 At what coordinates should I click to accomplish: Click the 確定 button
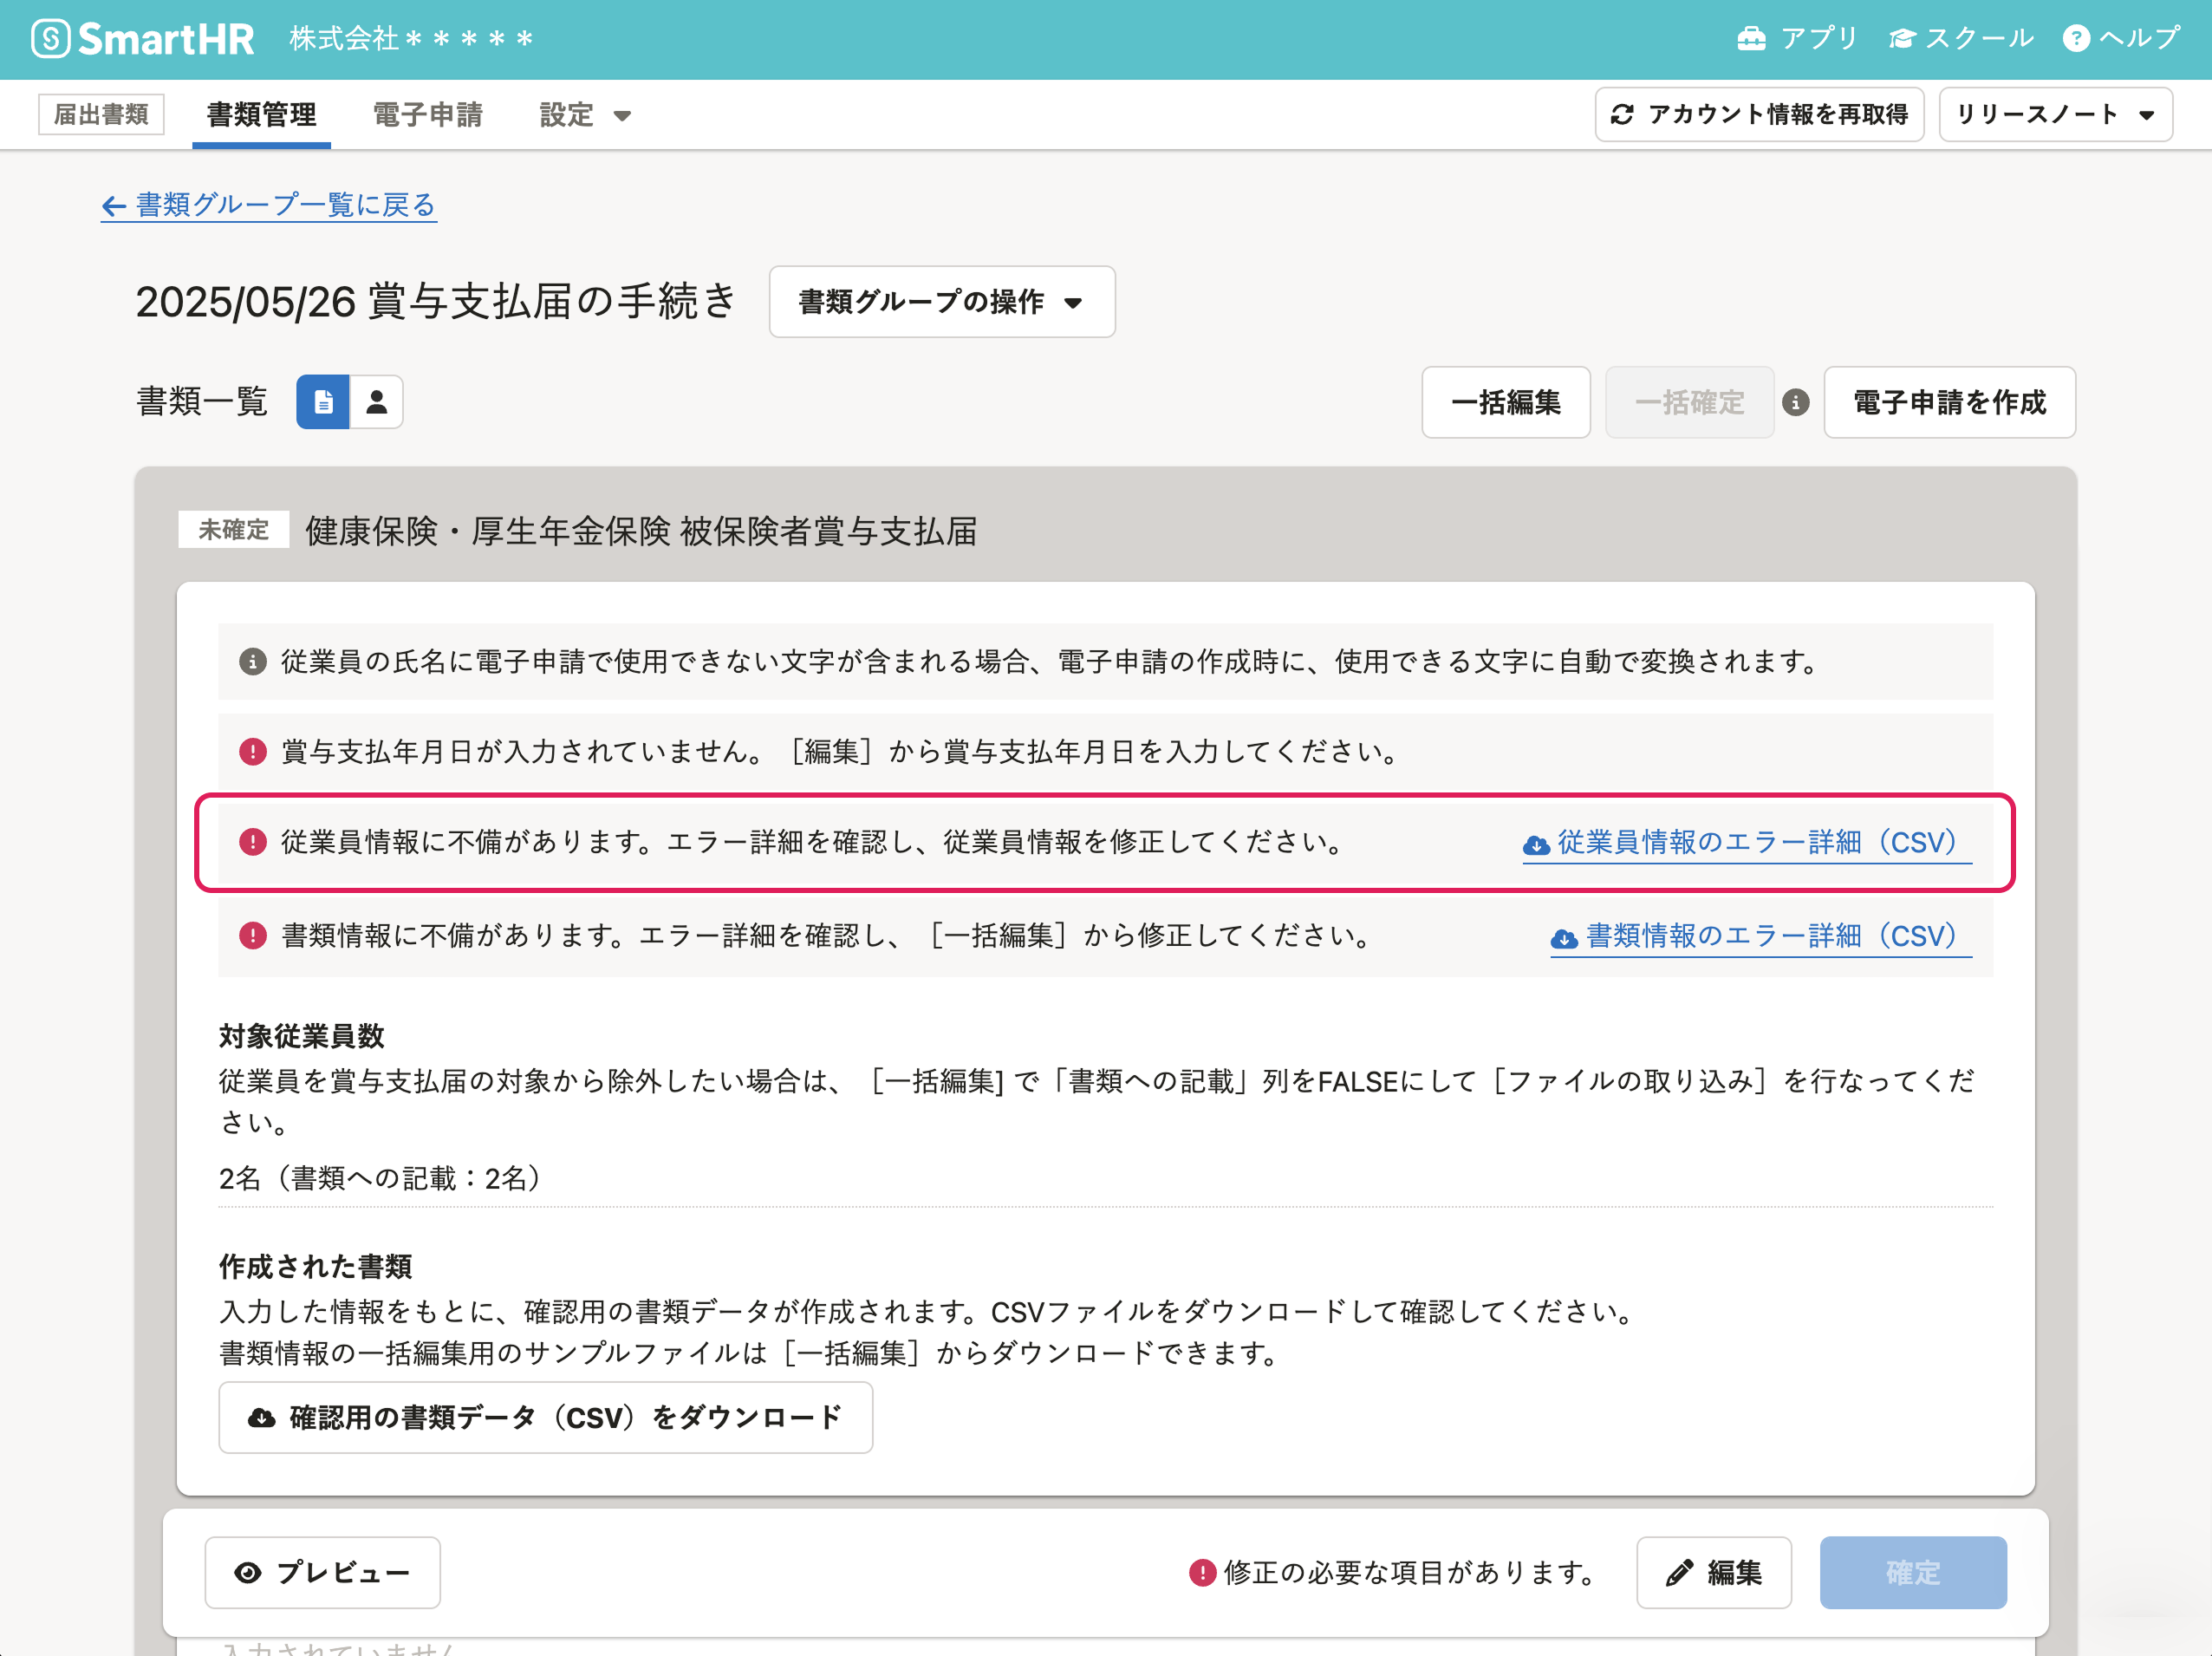click(x=1912, y=1572)
